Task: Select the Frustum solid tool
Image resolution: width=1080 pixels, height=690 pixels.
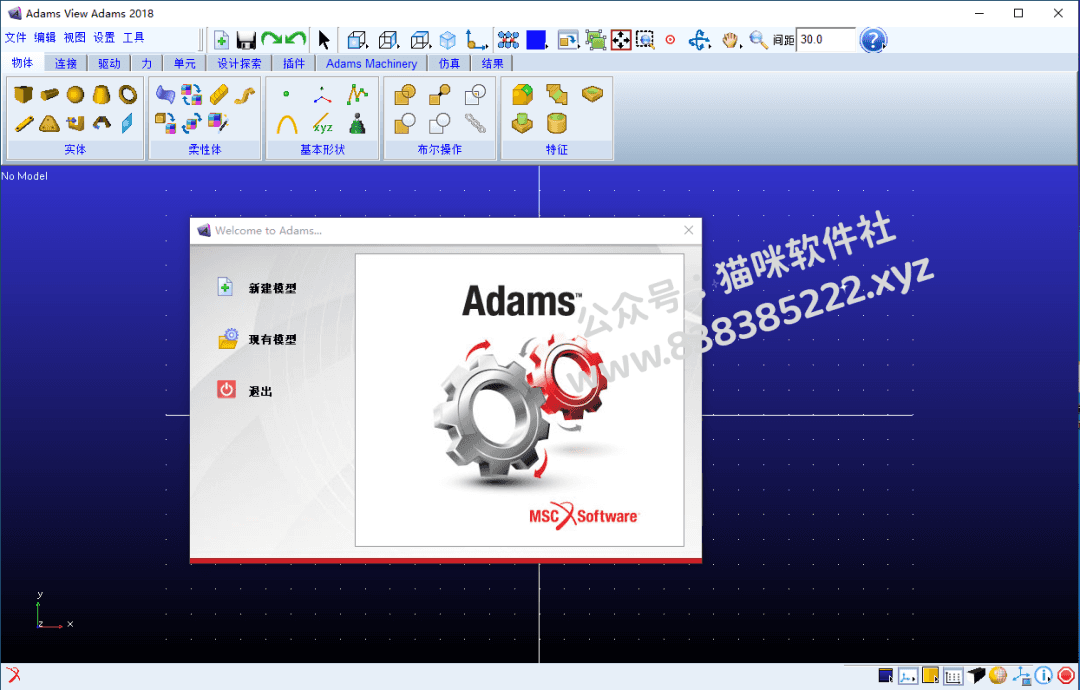Action: pyautogui.click(x=101, y=94)
